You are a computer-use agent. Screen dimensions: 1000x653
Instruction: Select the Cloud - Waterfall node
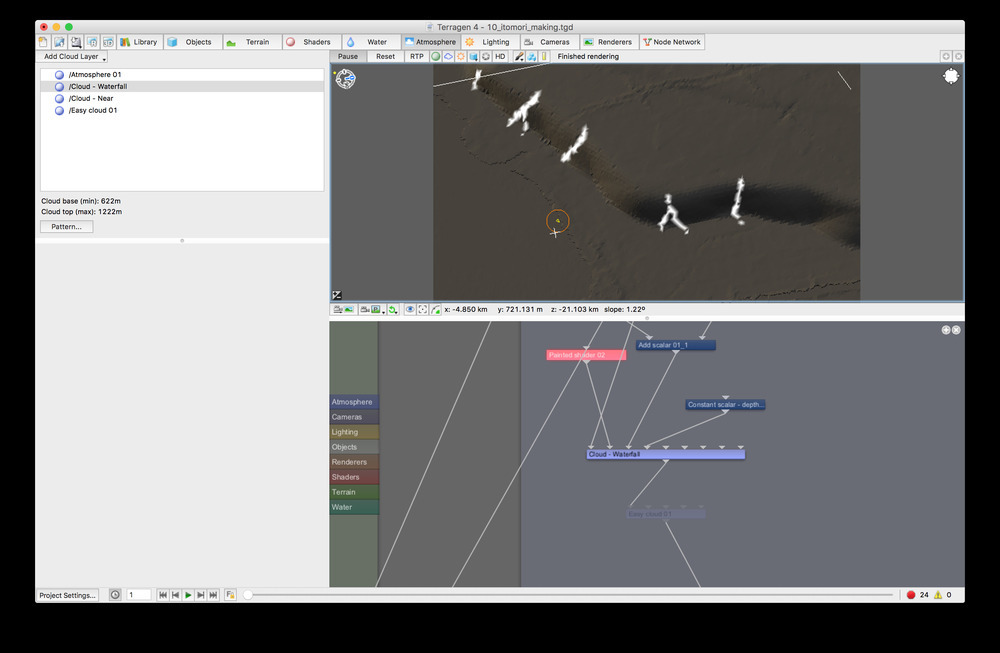point(666,454)
